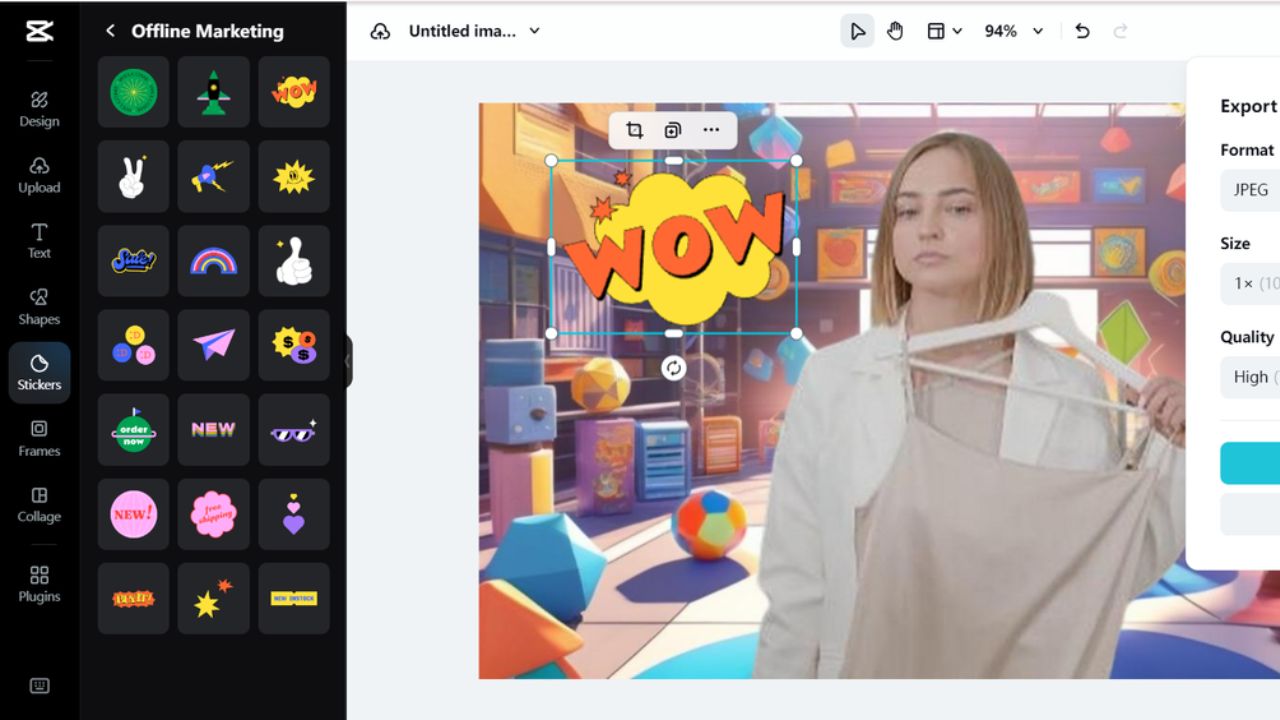Open the Text panel in the left sidebar

pos(39,240)
